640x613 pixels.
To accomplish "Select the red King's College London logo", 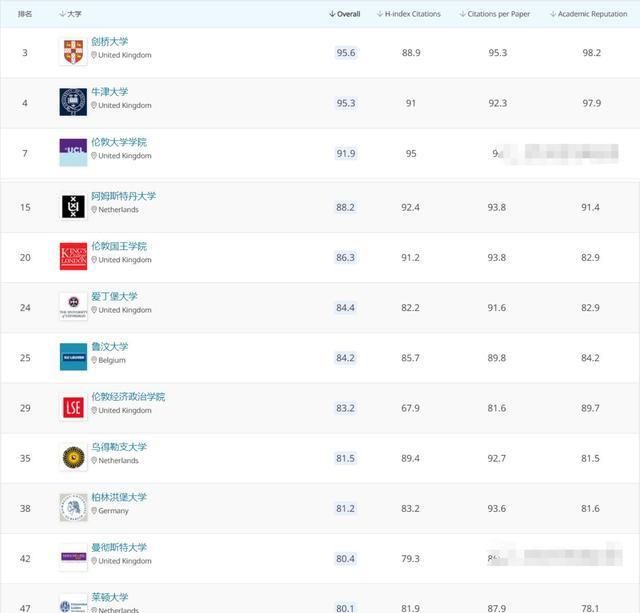I will pyautogui.click(x=73, y=256).
